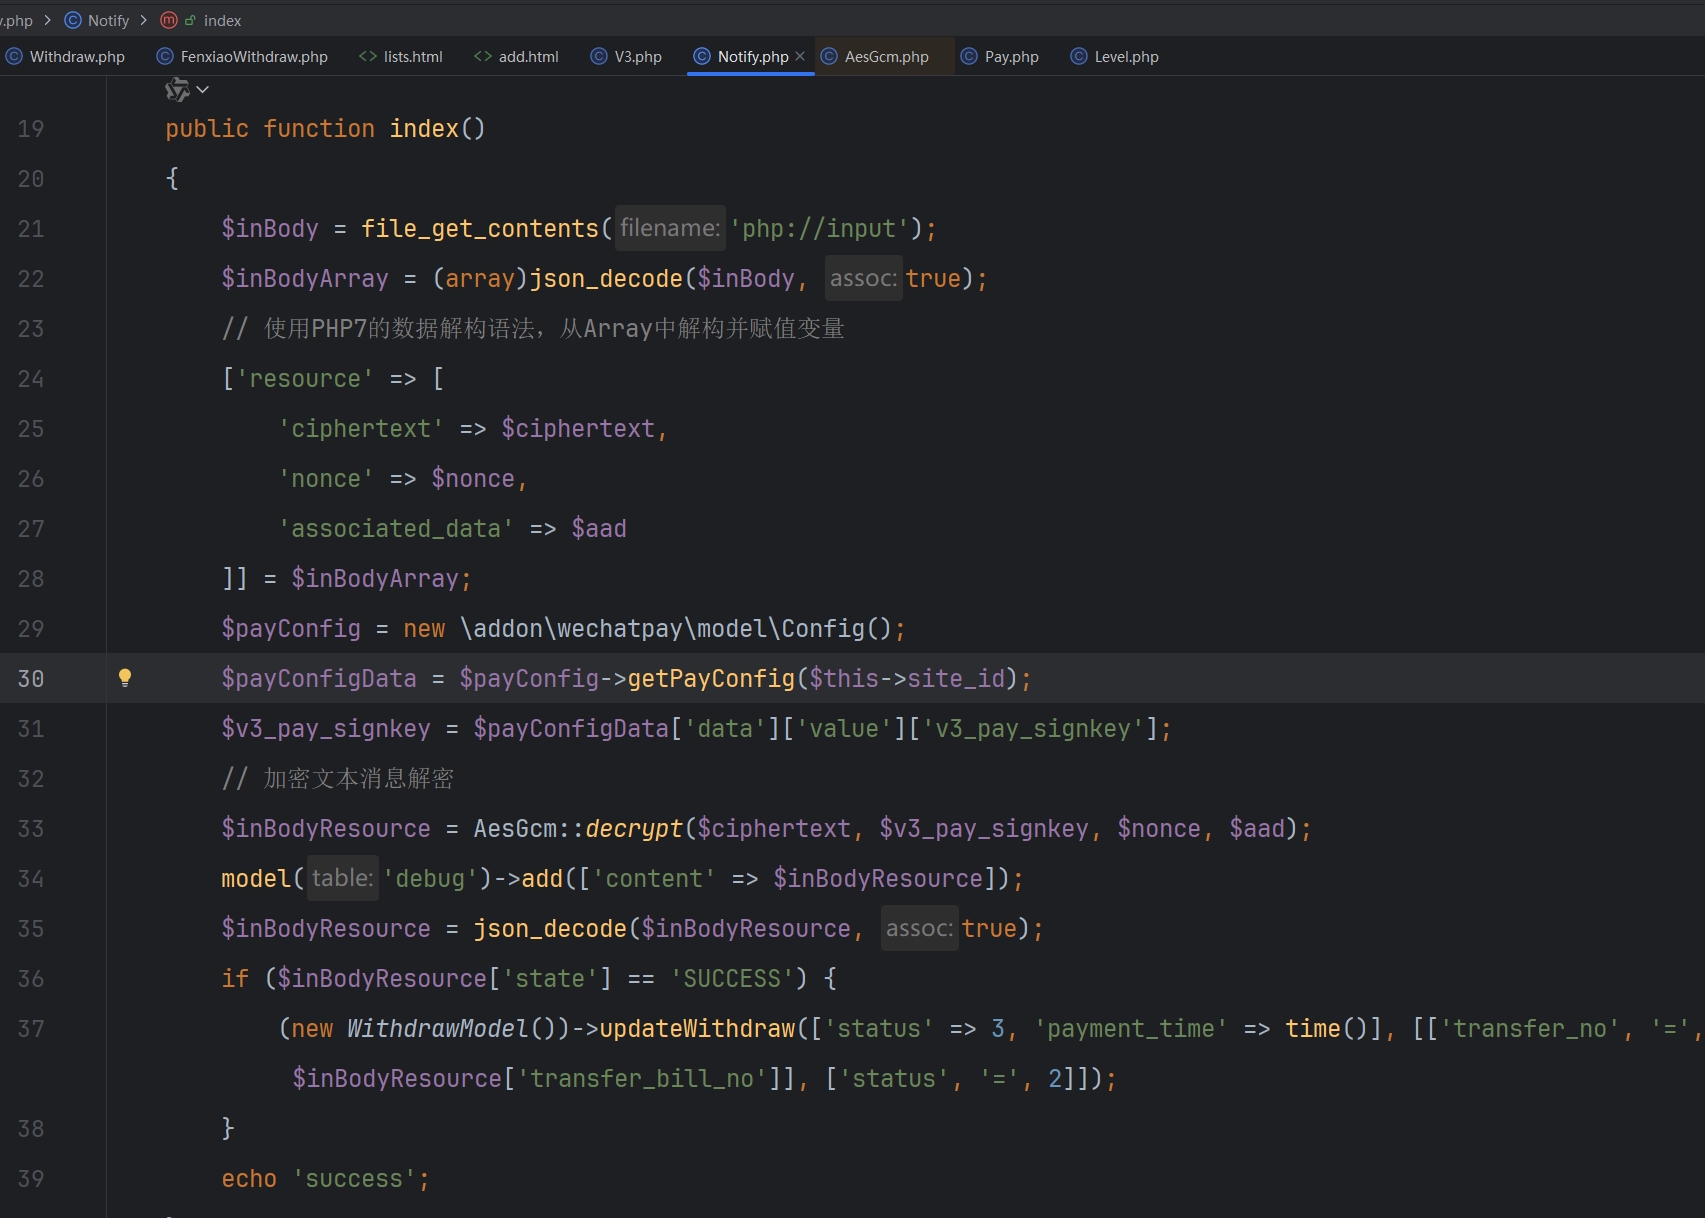The width and height of the screenshot is (1705, 1218).
Task: Switch to add.html tab
Action: coord(528,57)
